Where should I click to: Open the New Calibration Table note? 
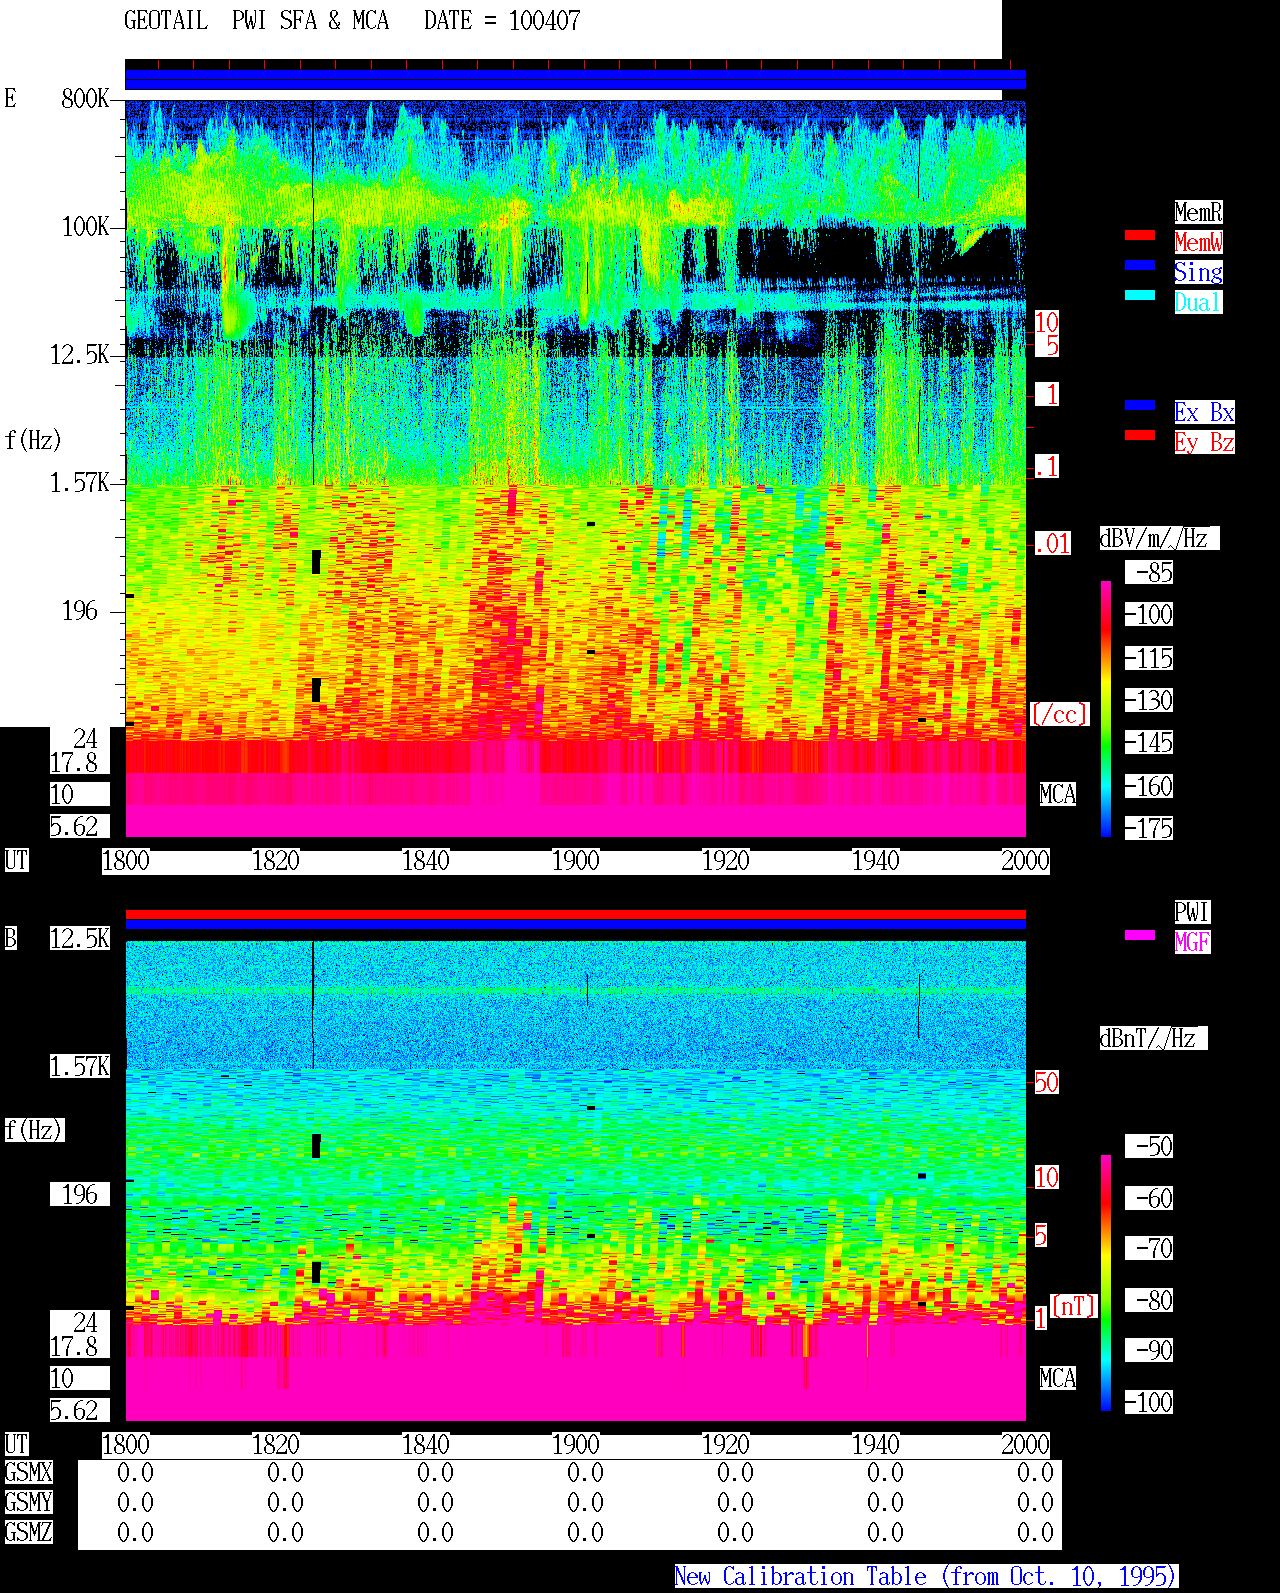[x=926, y=1576]
